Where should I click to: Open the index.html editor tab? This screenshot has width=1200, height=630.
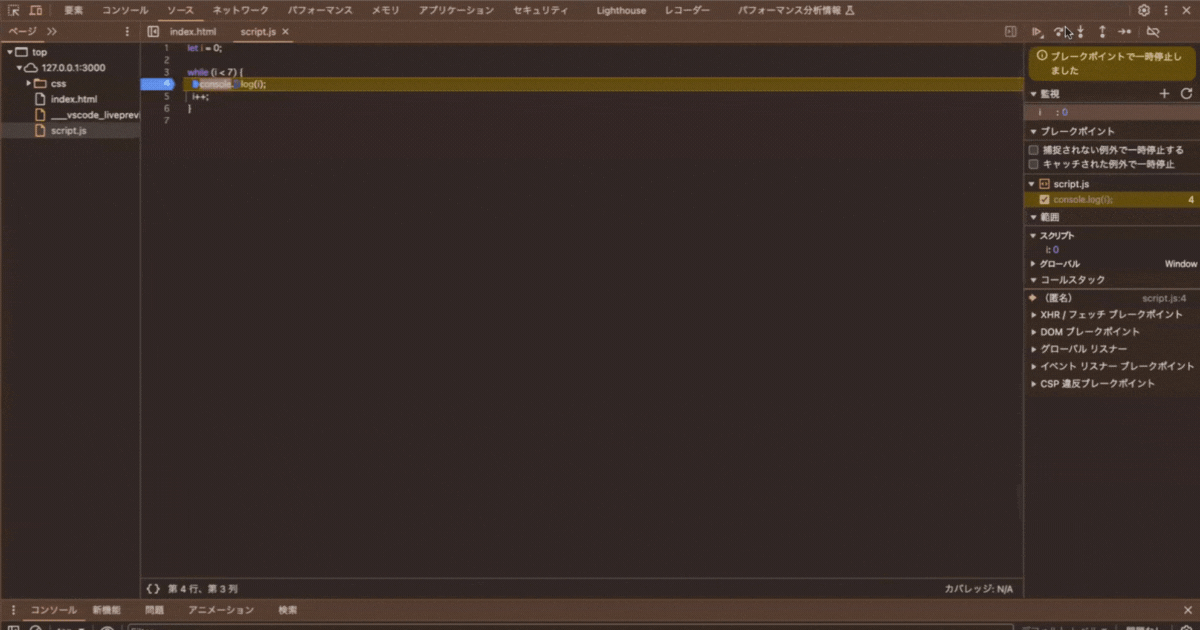click(x=192, y=32)
